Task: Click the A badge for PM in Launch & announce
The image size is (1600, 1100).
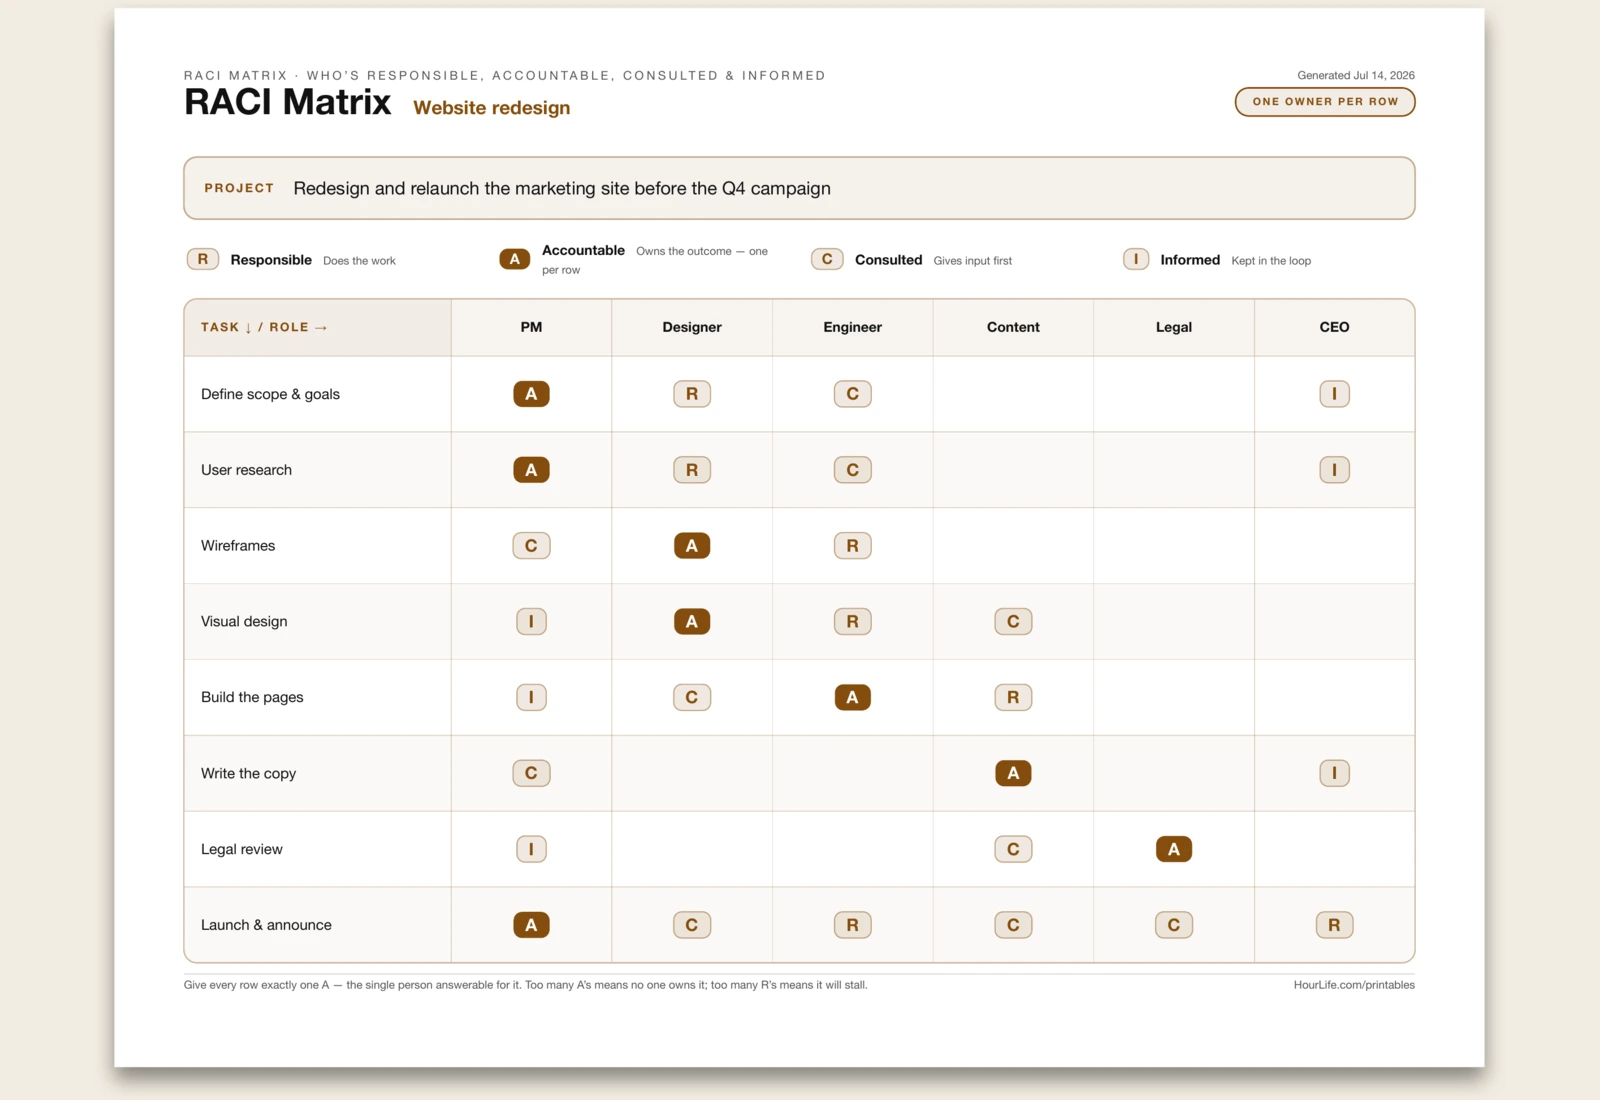Action: pyautogui.click(x=531, y=925)
